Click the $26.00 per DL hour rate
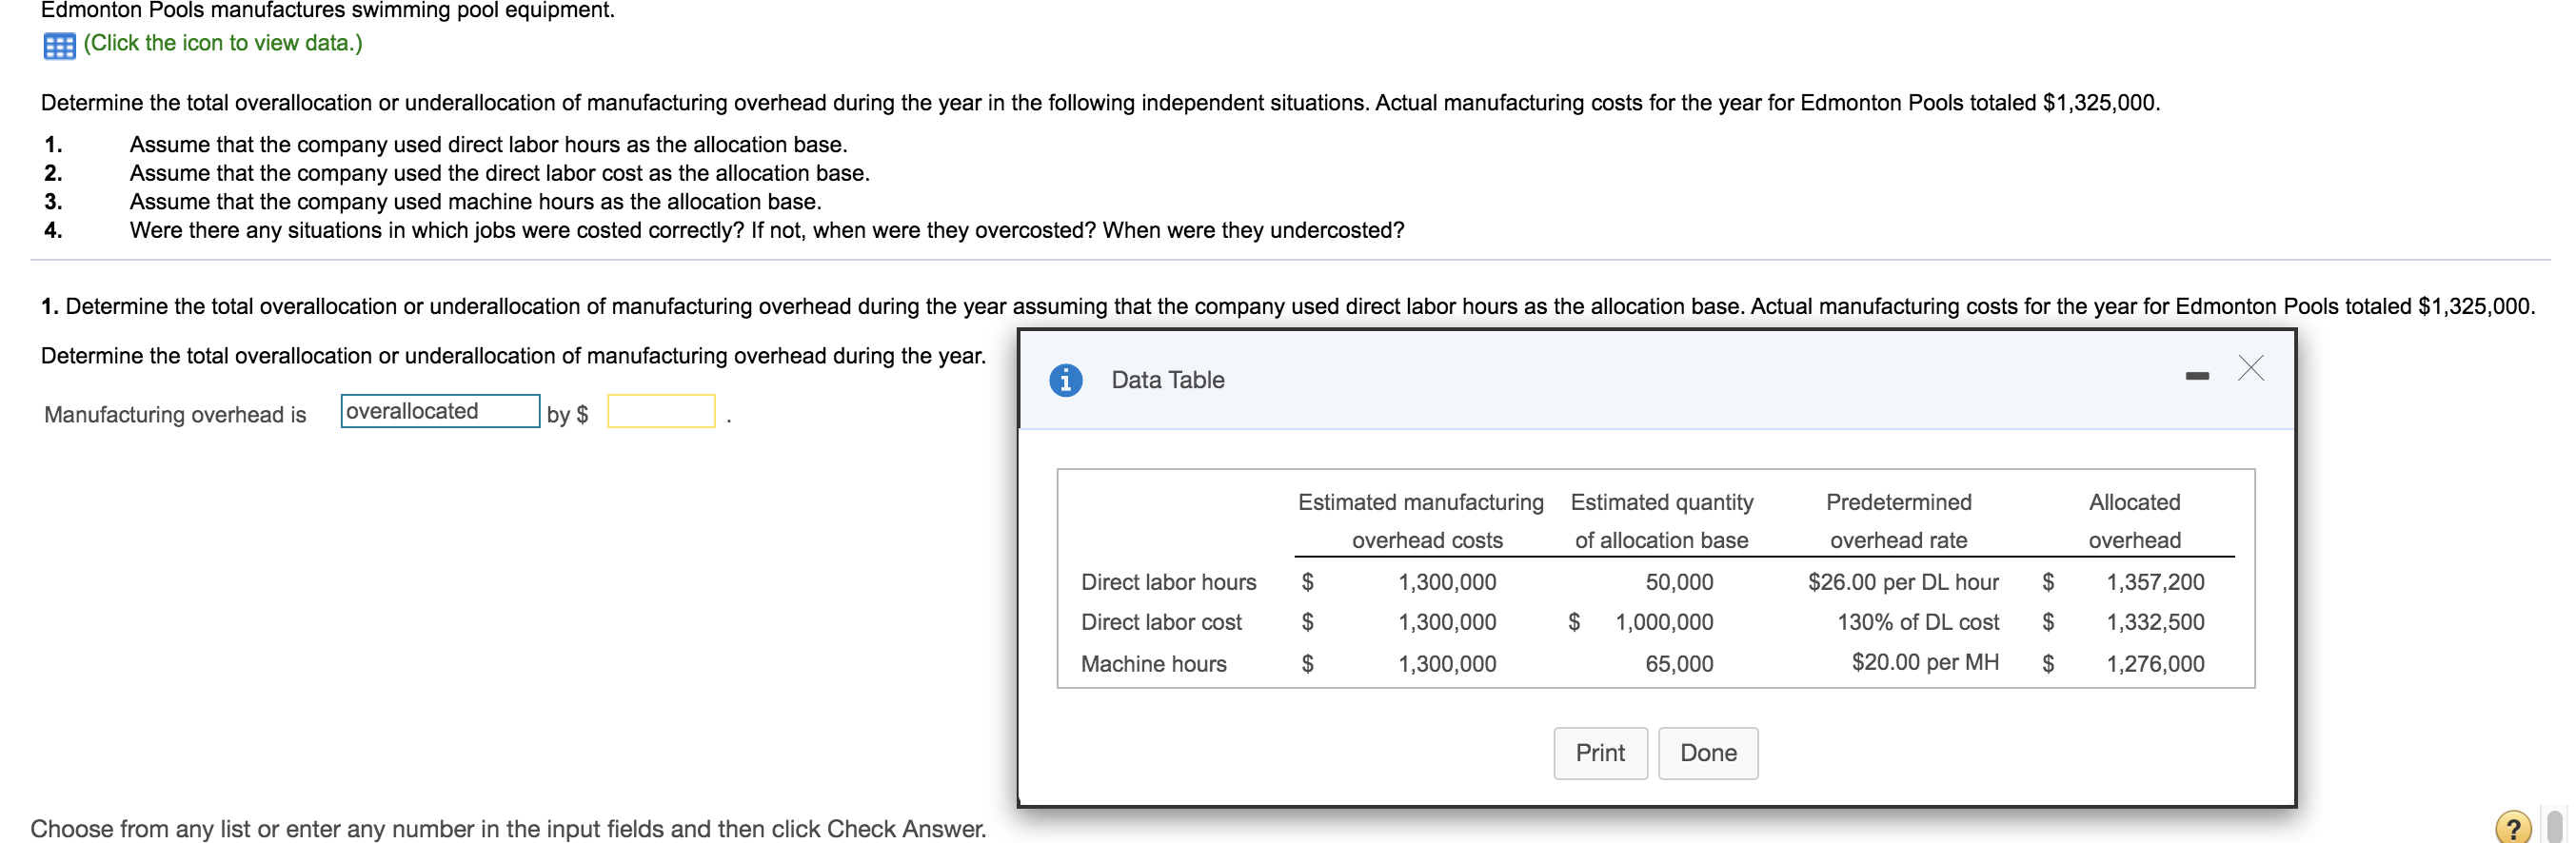This screenshot has width=2576, height=843. pyautogui.click(x=1902, y=582)
